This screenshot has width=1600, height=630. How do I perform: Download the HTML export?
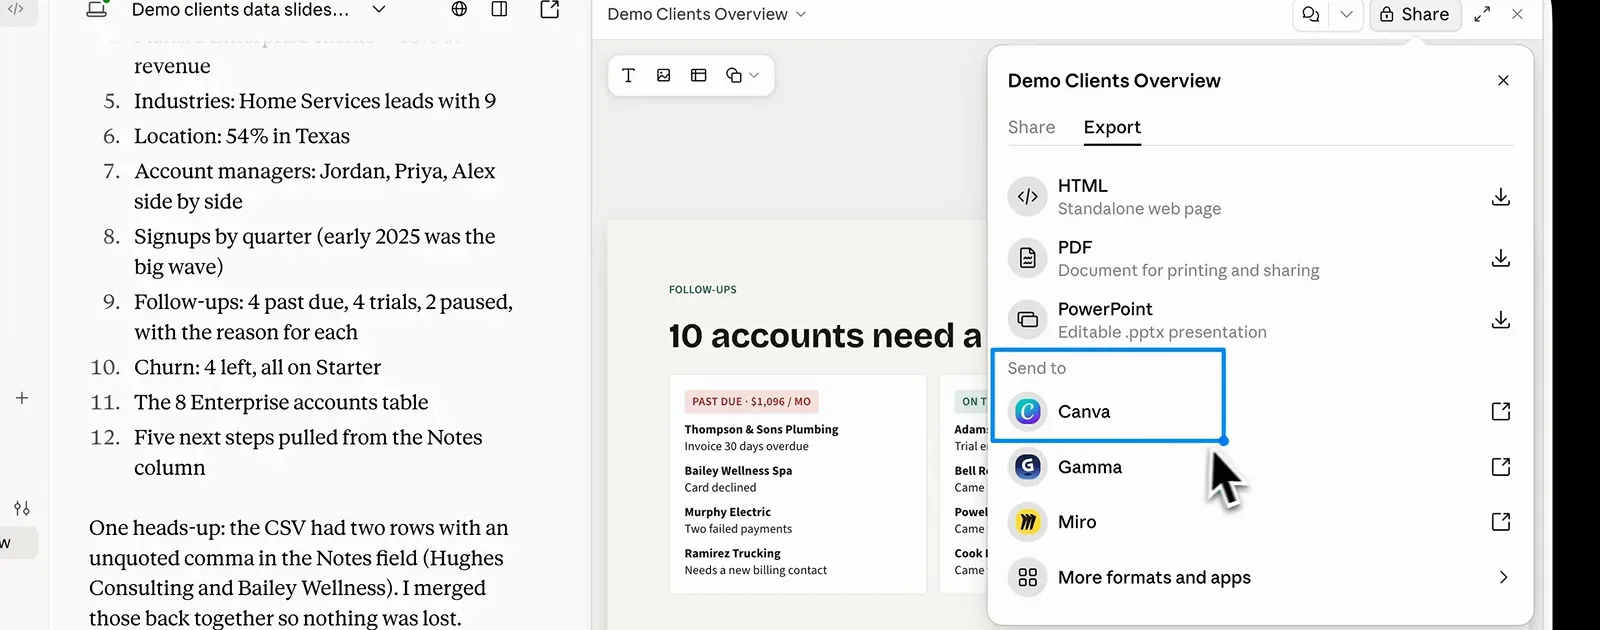tap(1500, 197)
